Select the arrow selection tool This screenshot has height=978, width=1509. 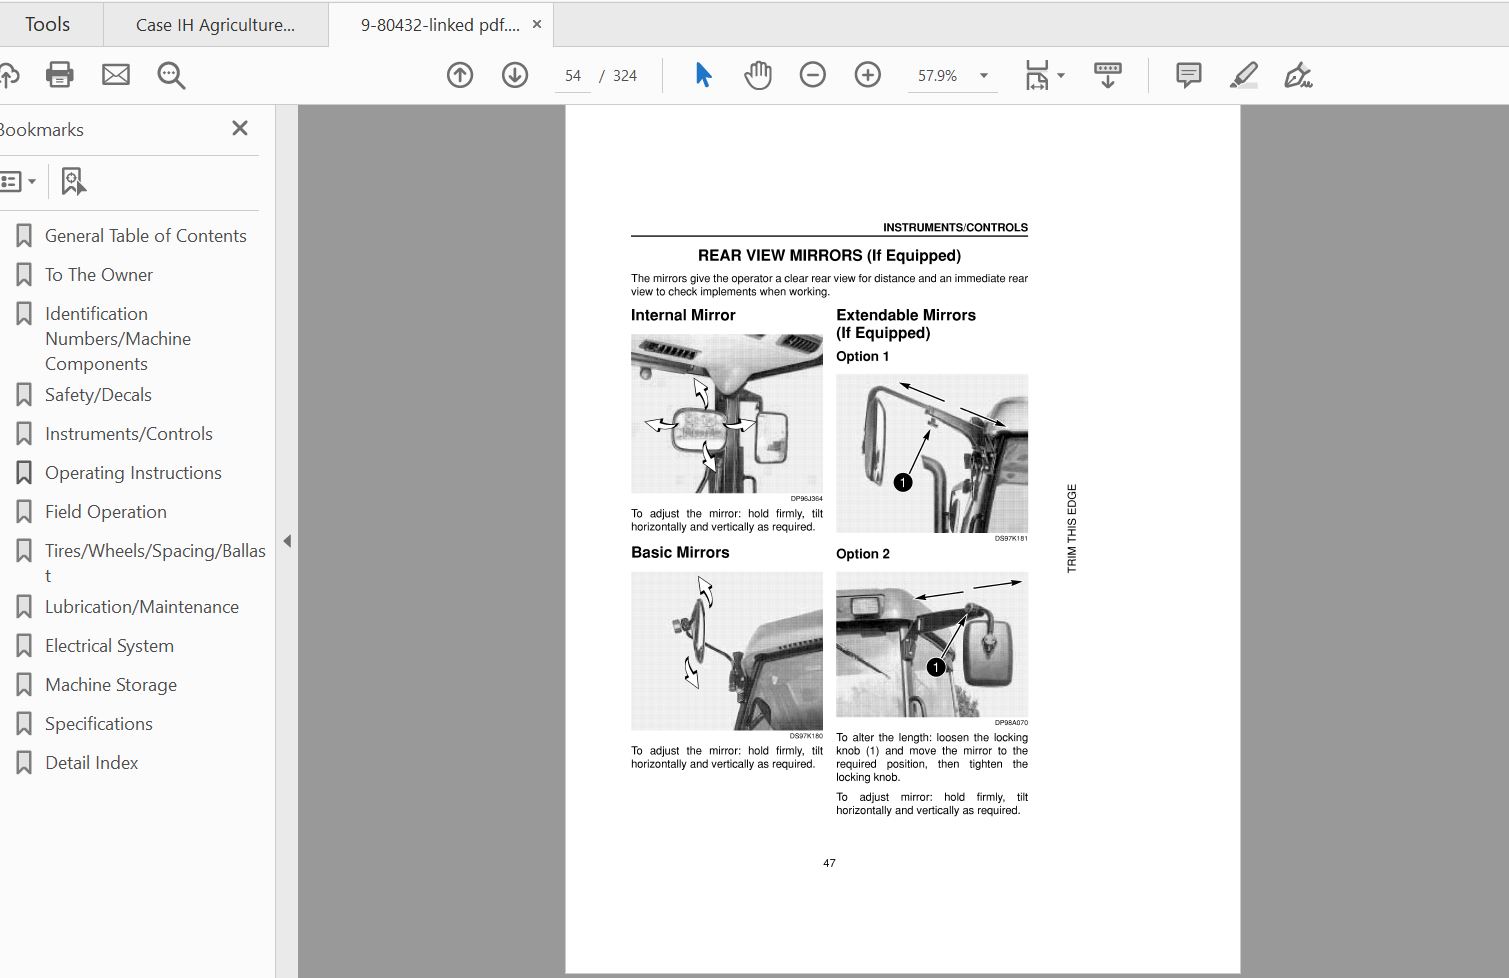pos(703,75)
